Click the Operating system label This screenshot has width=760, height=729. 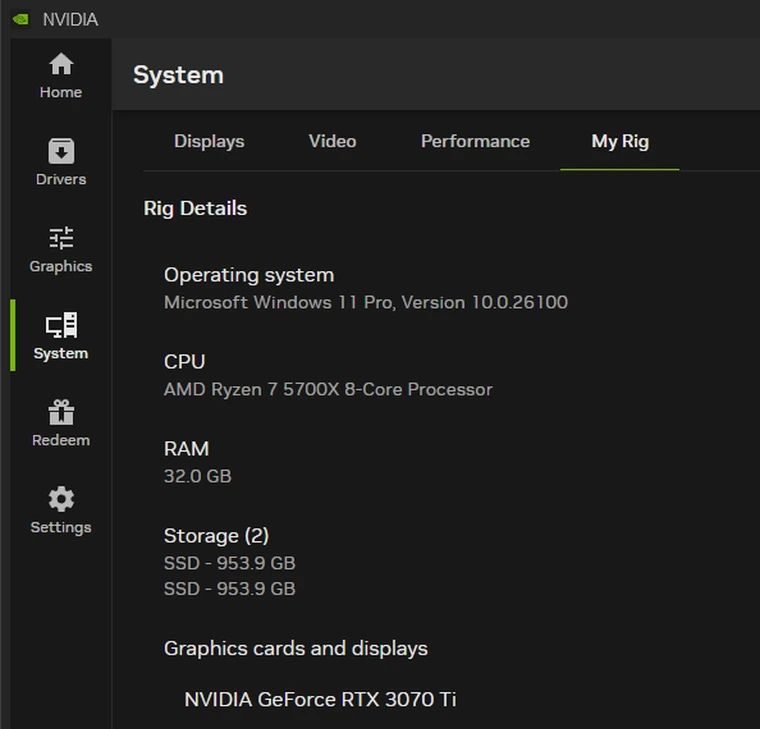point(249,275)
